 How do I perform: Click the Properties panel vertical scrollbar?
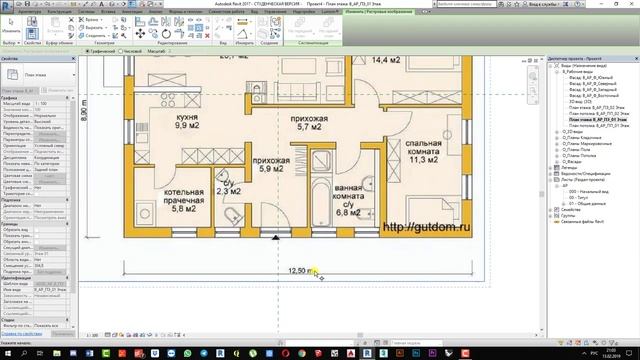point(73,196)
